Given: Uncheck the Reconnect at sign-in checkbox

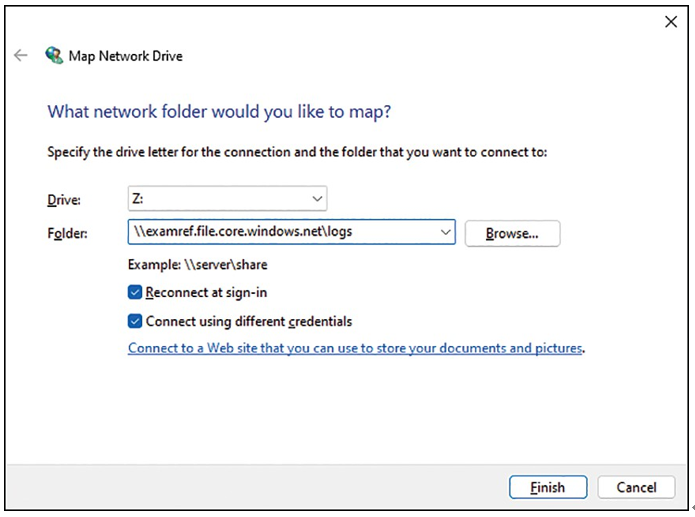Looking at the screenshot, I should coord(135,293).
